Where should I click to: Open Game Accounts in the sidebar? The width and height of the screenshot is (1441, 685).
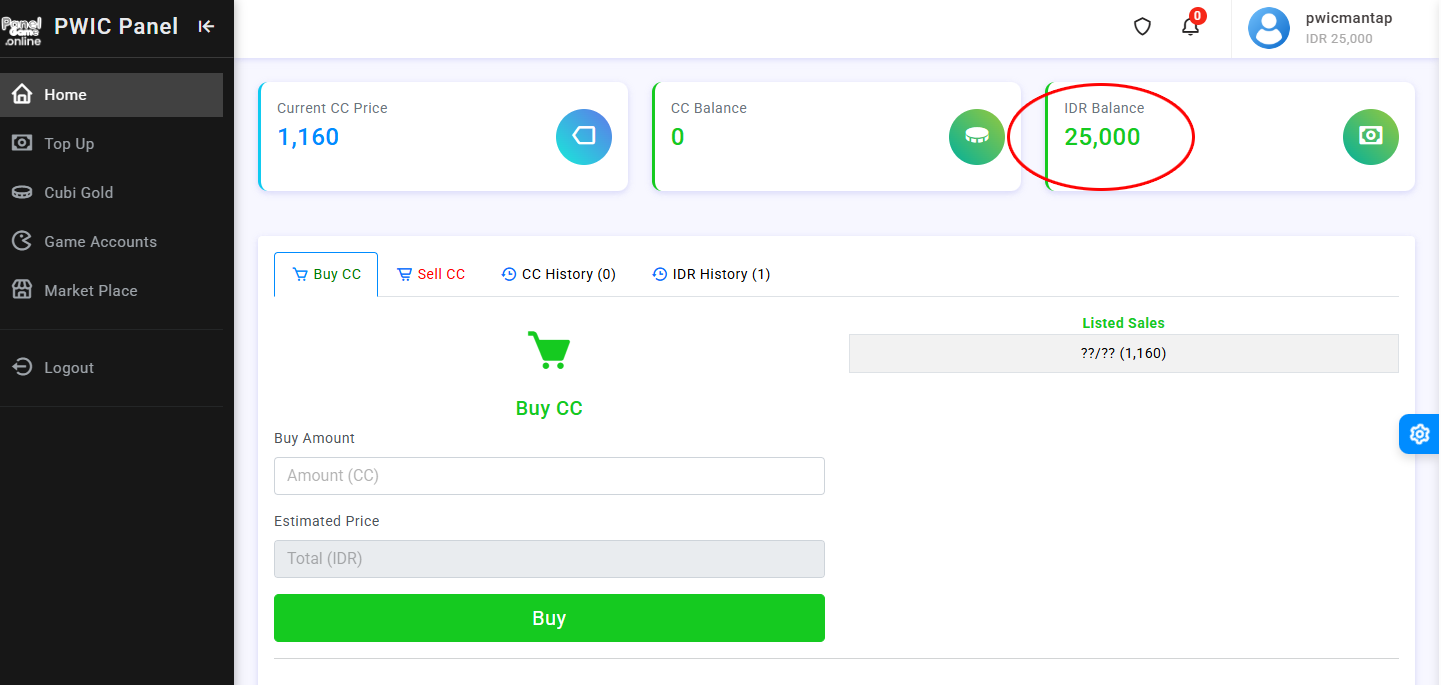point(100,242)
